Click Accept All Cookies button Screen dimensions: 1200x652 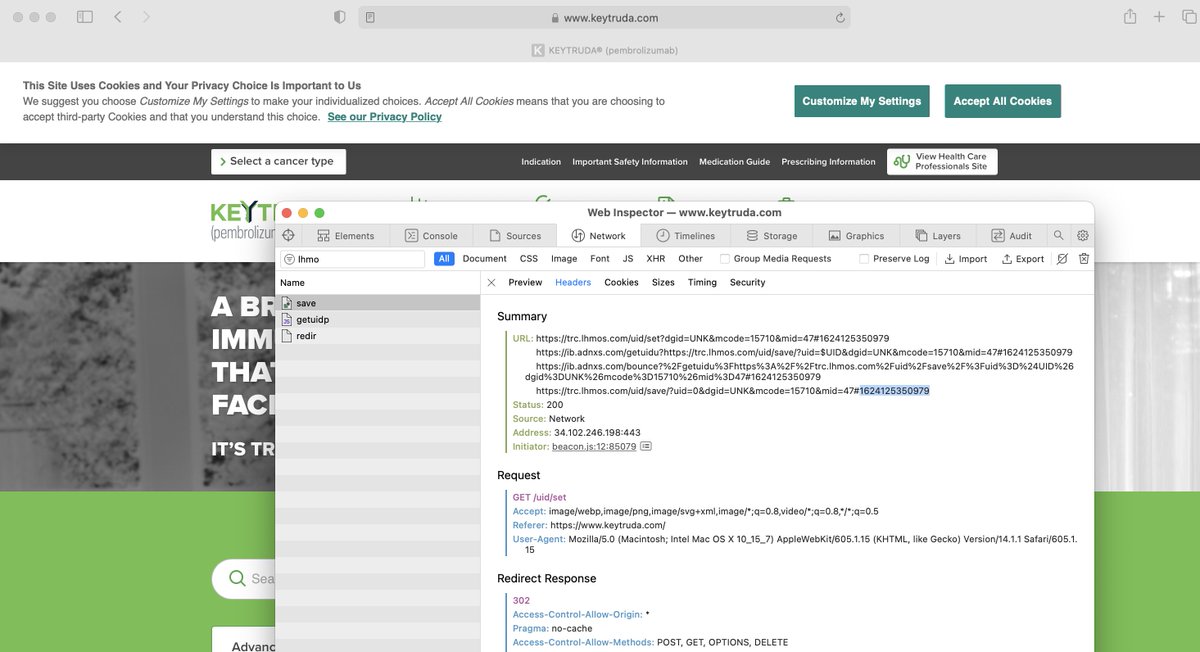(1003, 101)
